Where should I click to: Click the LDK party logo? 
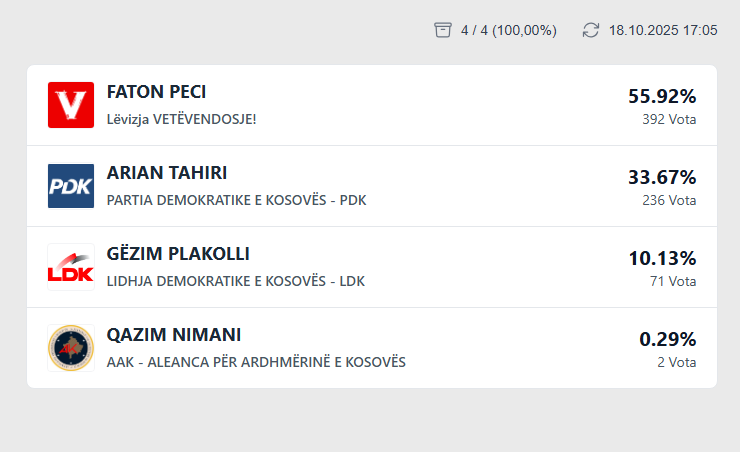(71, 267)
